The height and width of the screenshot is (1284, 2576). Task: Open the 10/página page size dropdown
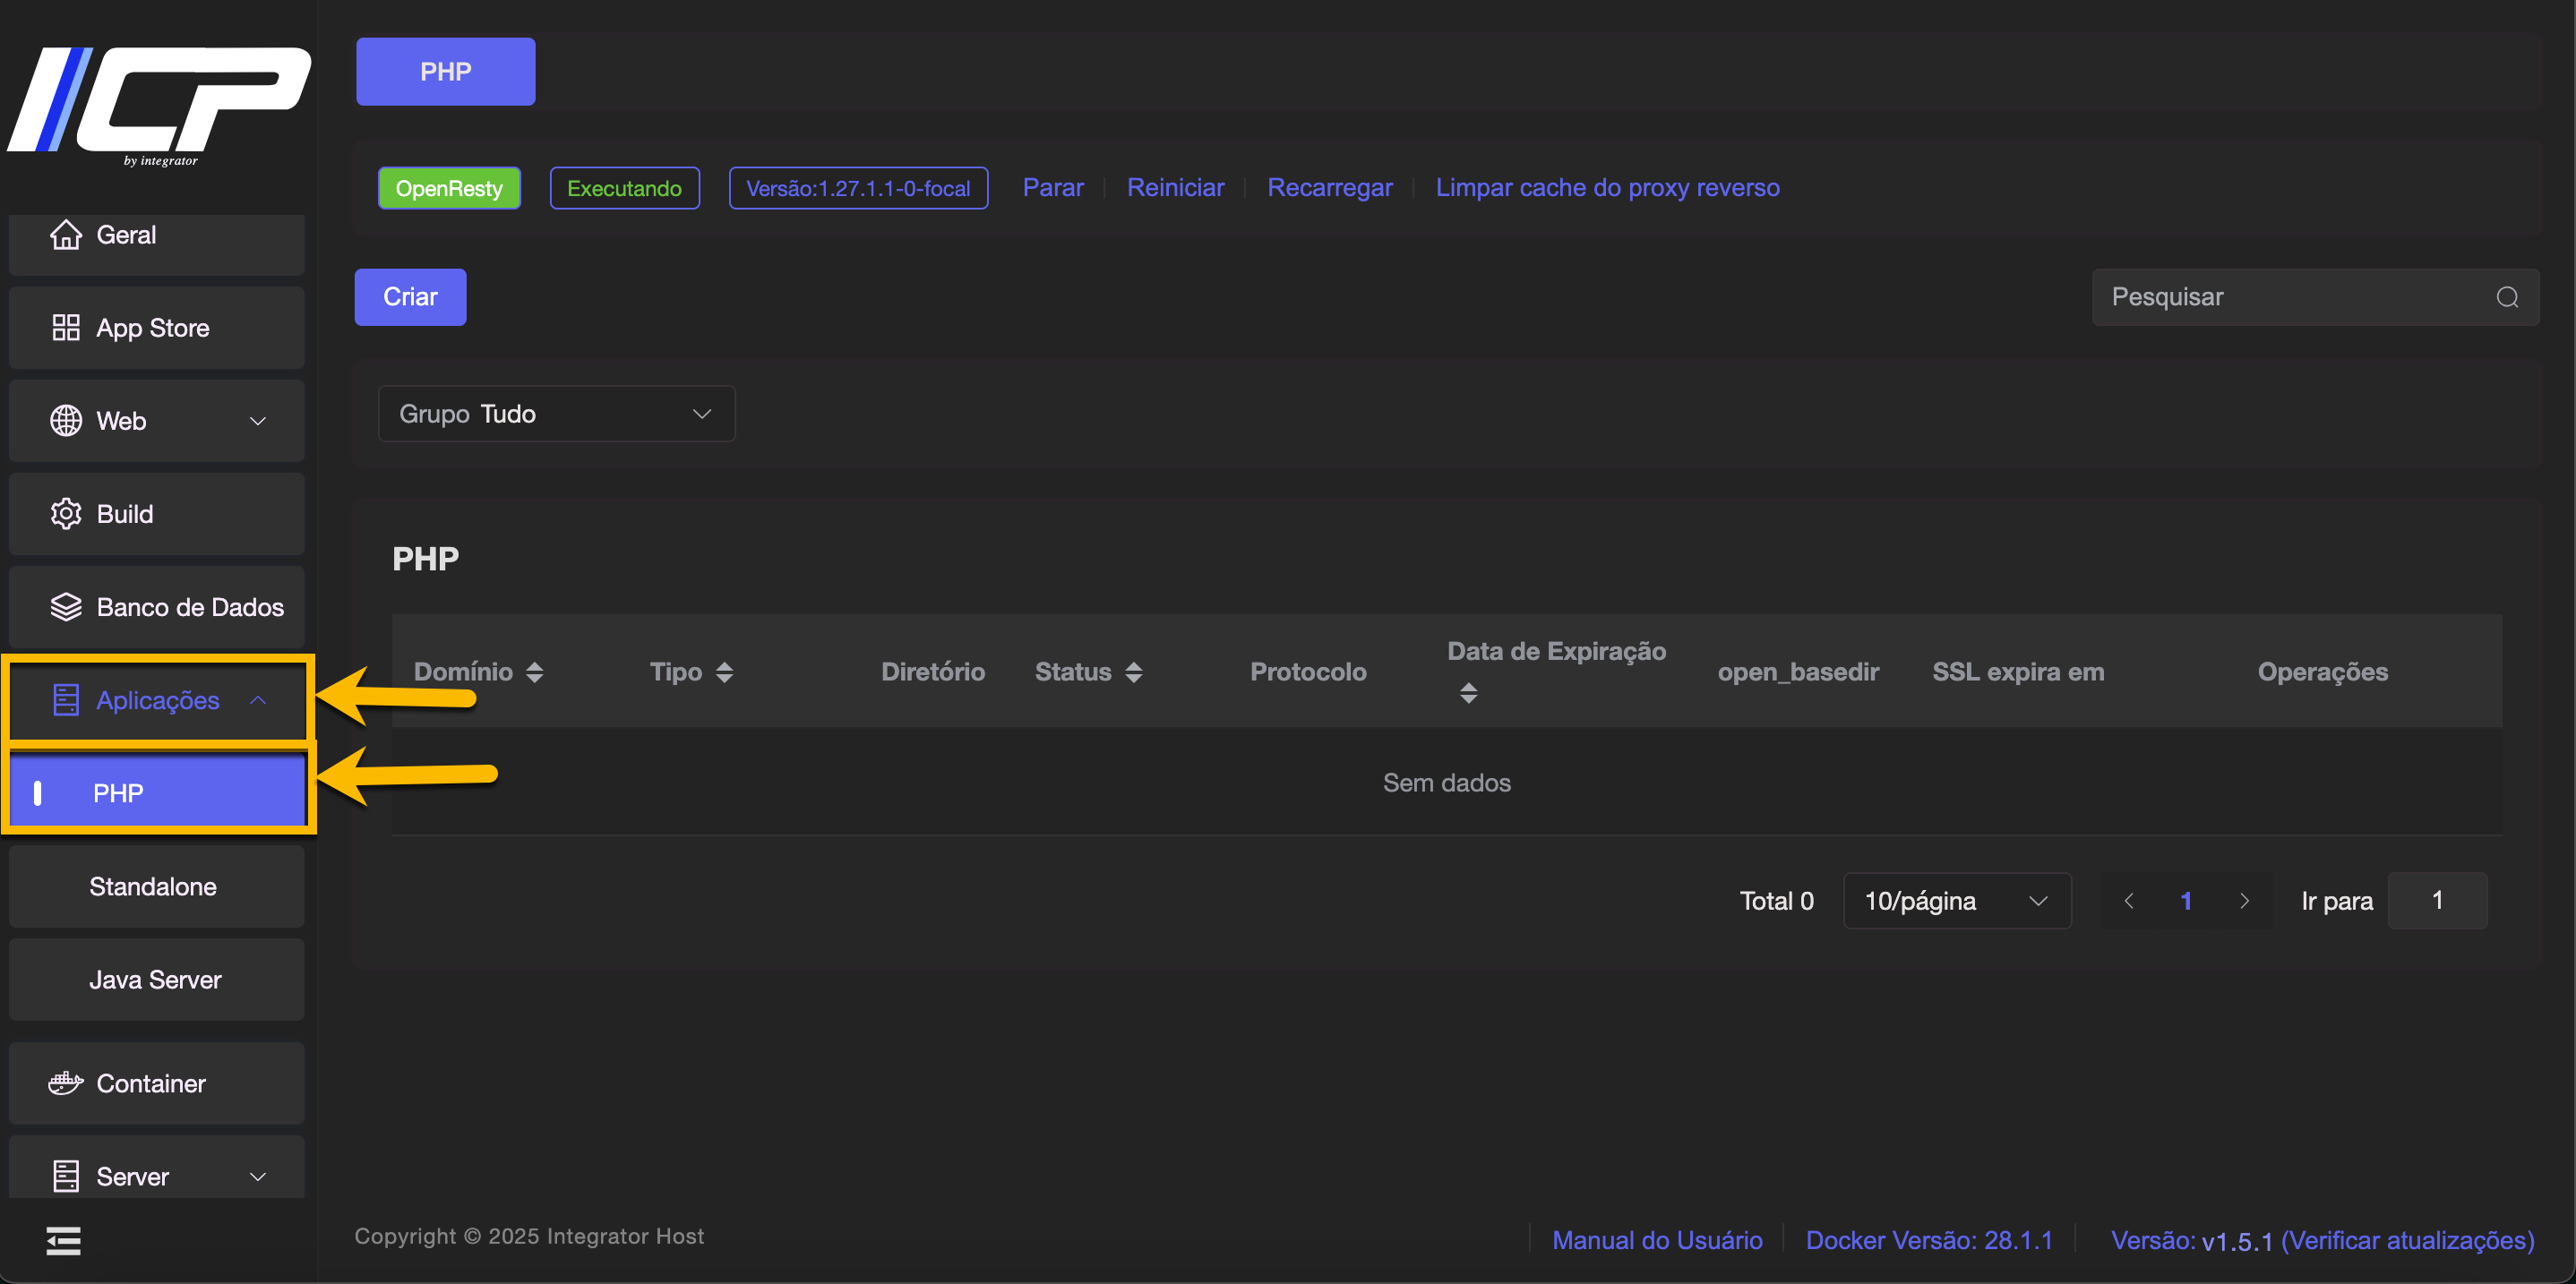1957,901
